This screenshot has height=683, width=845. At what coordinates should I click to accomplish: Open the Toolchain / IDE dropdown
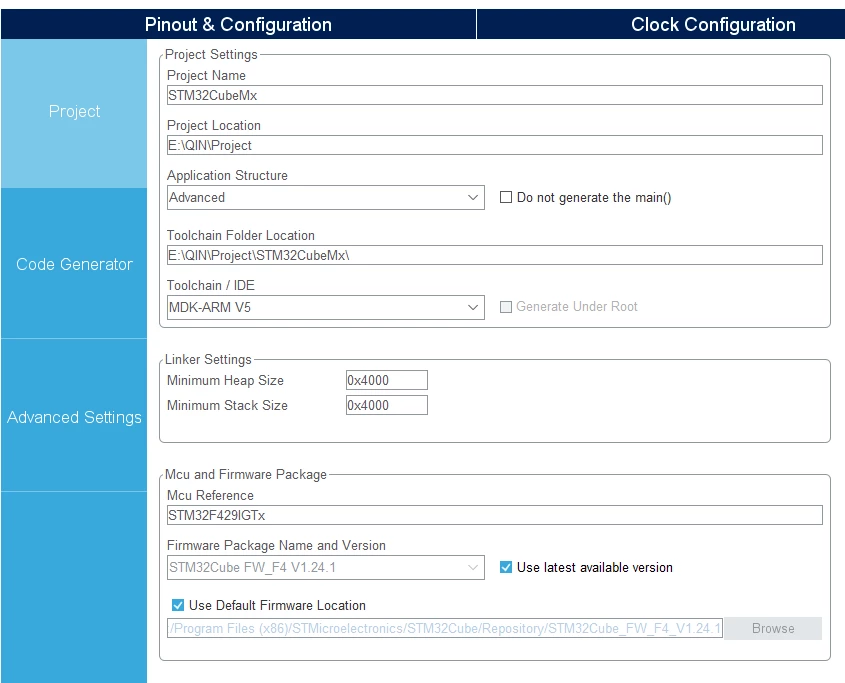click(x=325, y=307)
